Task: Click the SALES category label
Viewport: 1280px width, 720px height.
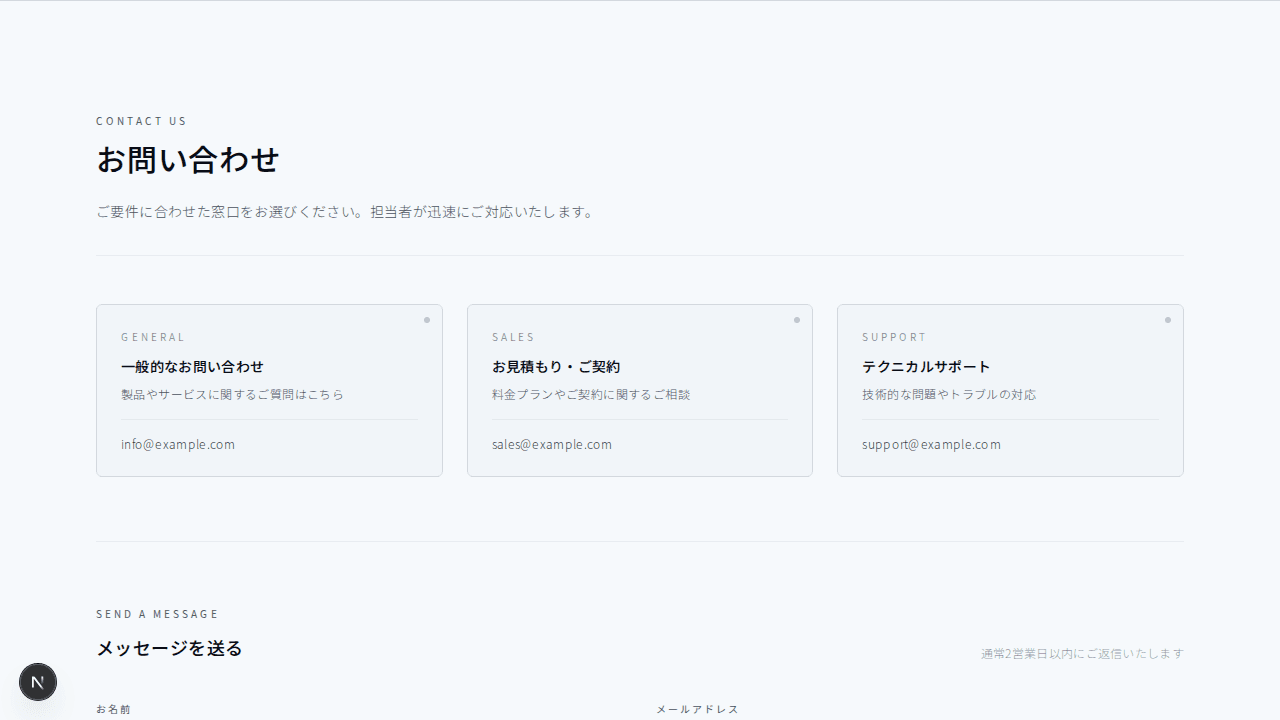Action: [513, 338]
